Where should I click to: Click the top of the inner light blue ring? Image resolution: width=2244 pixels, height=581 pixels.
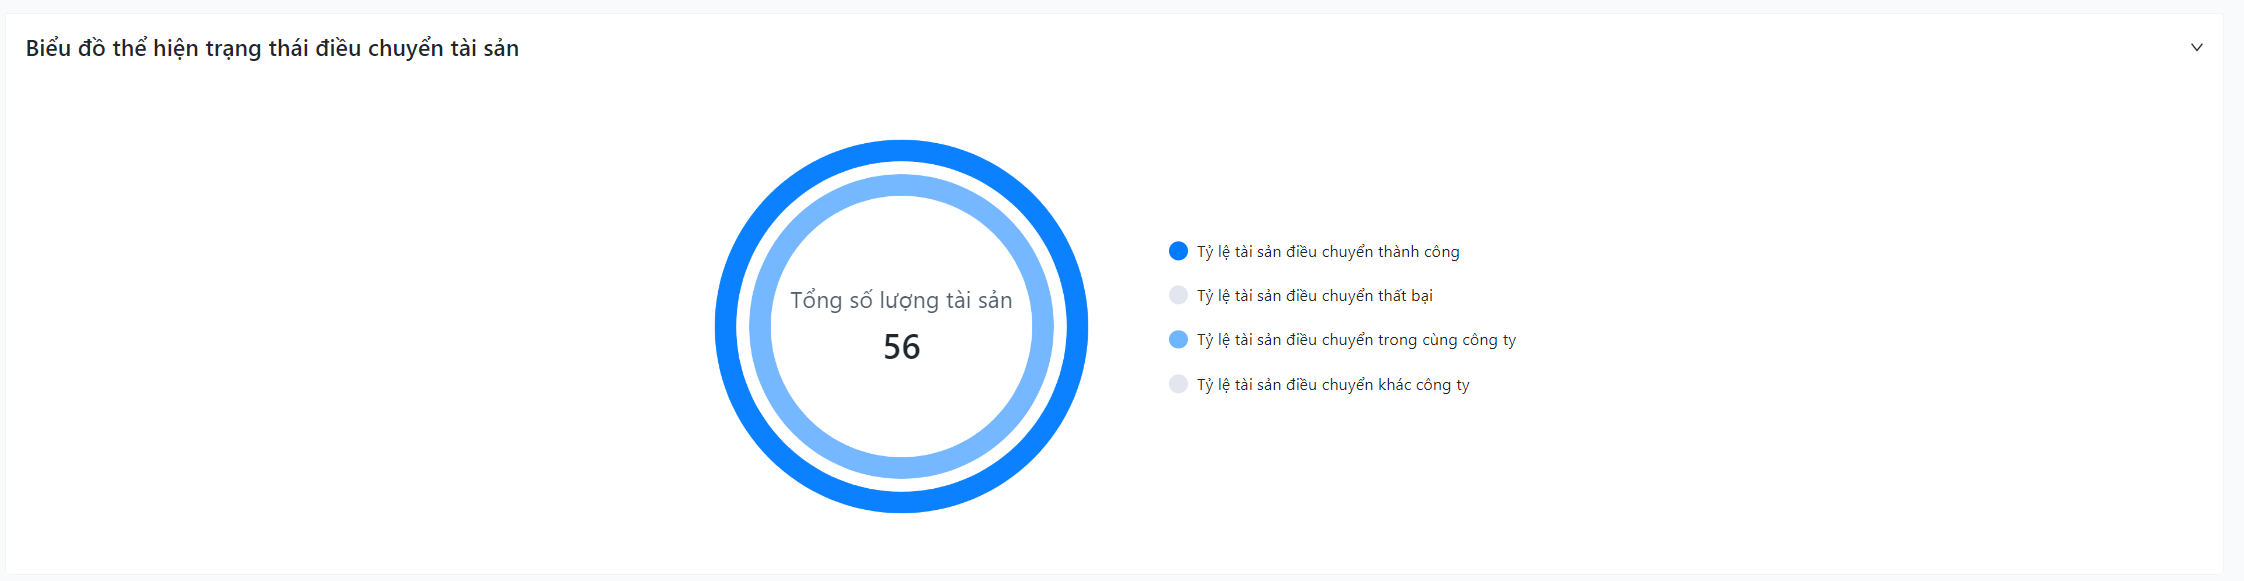click(901, 185)
